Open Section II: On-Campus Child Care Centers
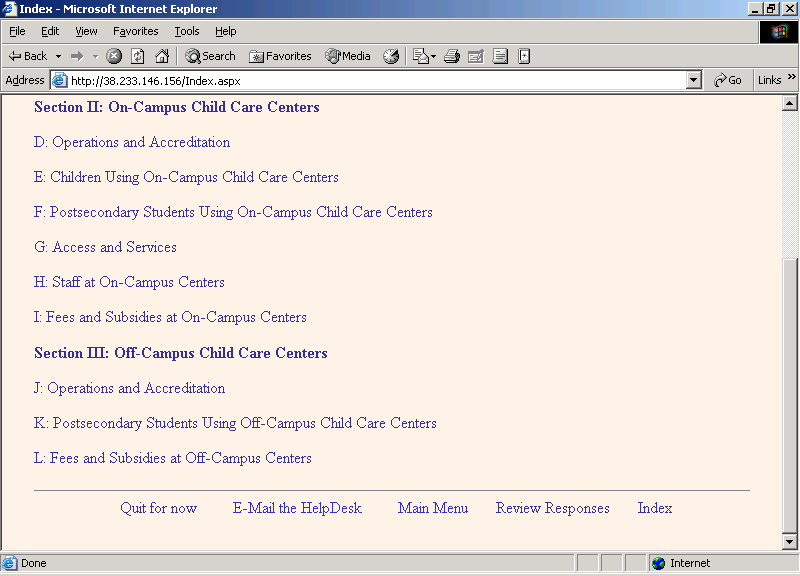This screenshot has height=576, width=800. coord(177,107)
